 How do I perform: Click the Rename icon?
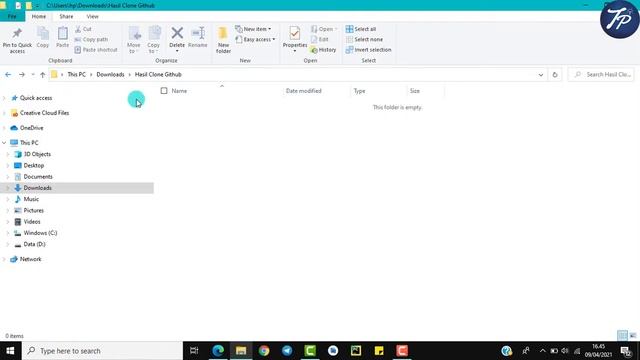[x=198, y=33]
